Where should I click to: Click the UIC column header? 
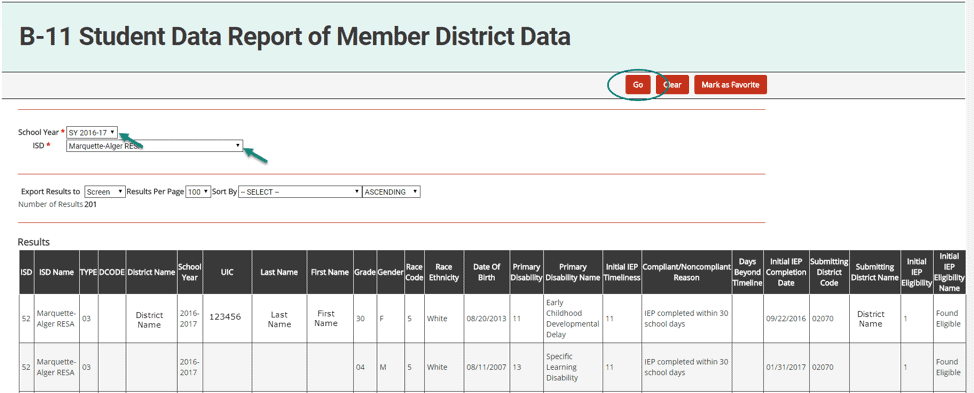coord(227,272)
